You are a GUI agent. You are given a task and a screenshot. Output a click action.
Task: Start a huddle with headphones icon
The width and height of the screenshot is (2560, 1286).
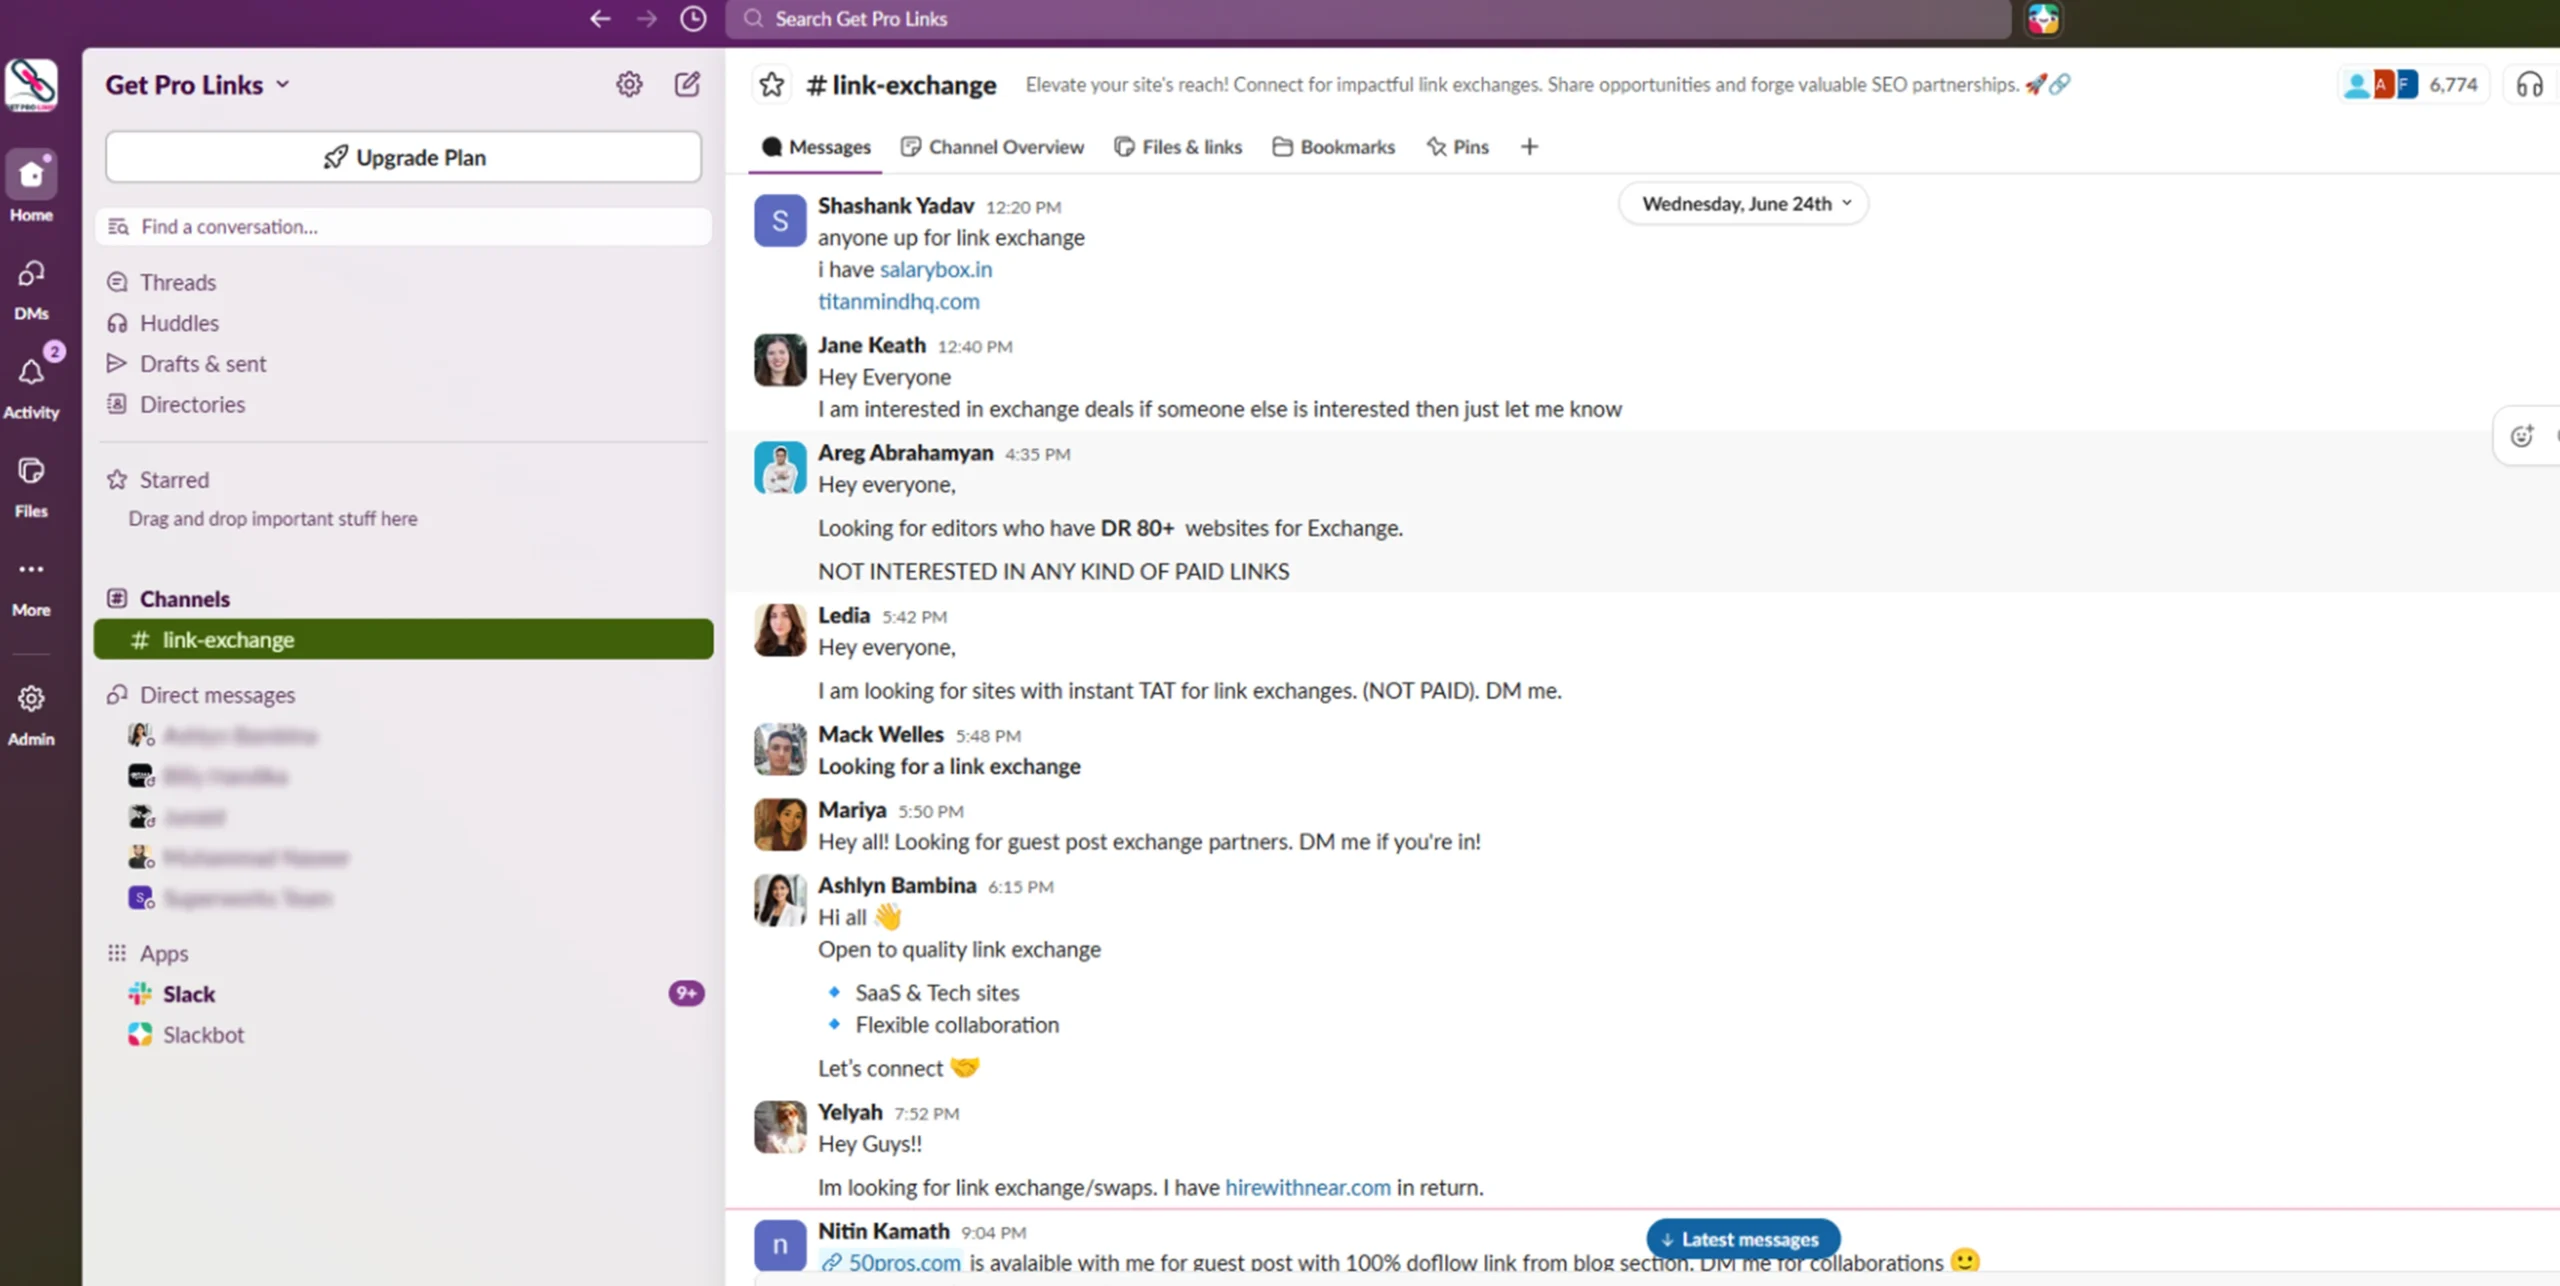click(2530, 85)
